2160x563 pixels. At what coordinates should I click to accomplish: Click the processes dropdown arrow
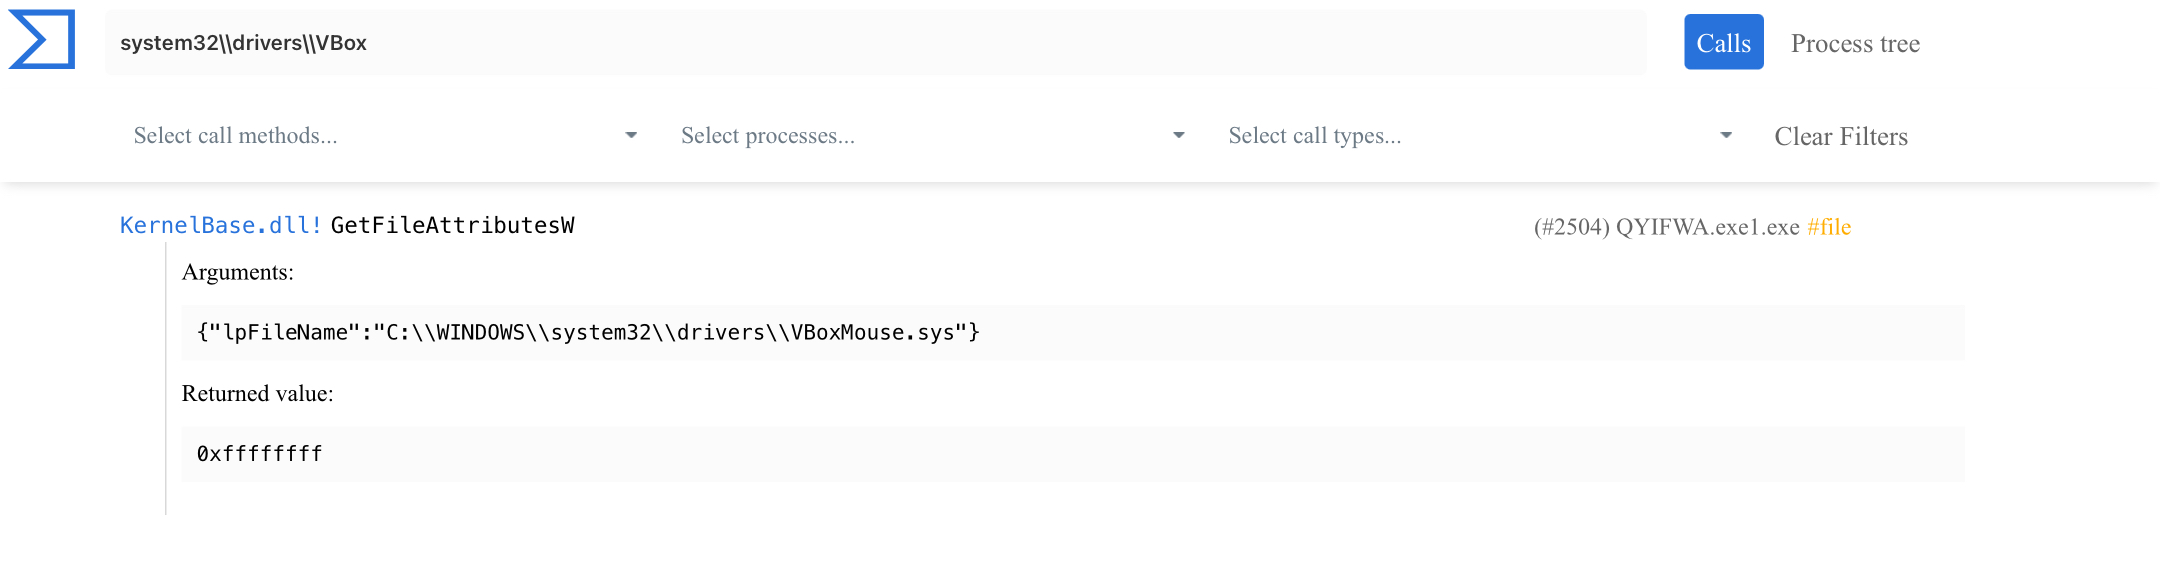coord(1179,136)
